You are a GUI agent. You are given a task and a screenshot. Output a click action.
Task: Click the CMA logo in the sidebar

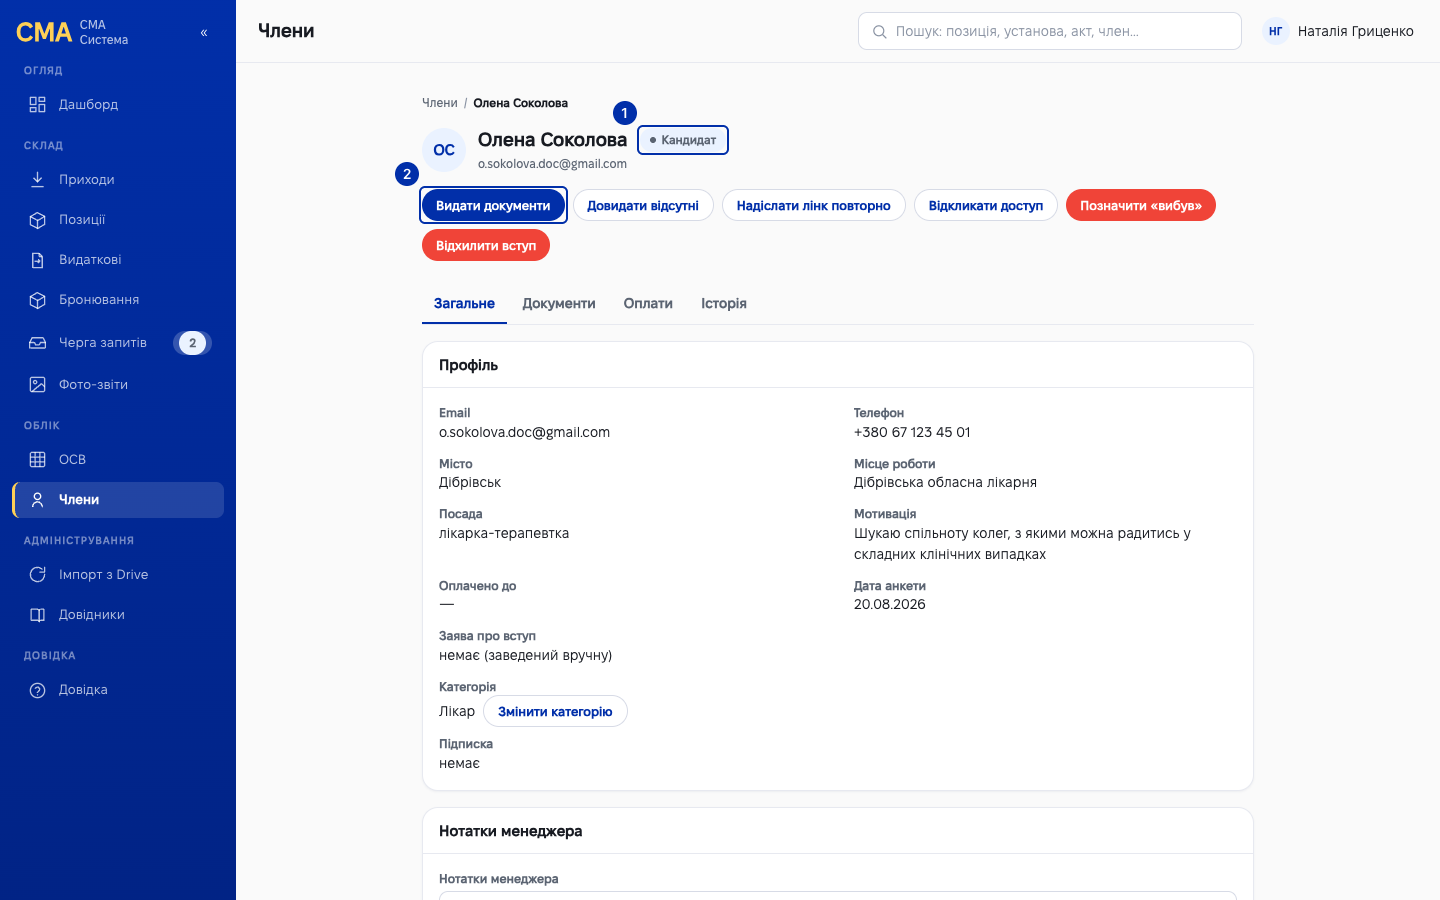(44, 32)
